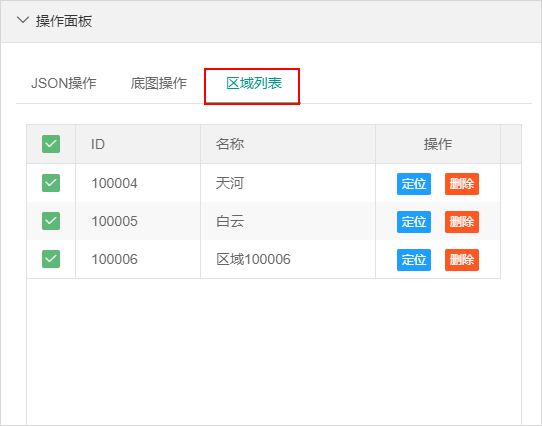Uncheck the checkbox for row 100004
The height and width of the screenshot is (426, 542).
click(x=51, y=183)
